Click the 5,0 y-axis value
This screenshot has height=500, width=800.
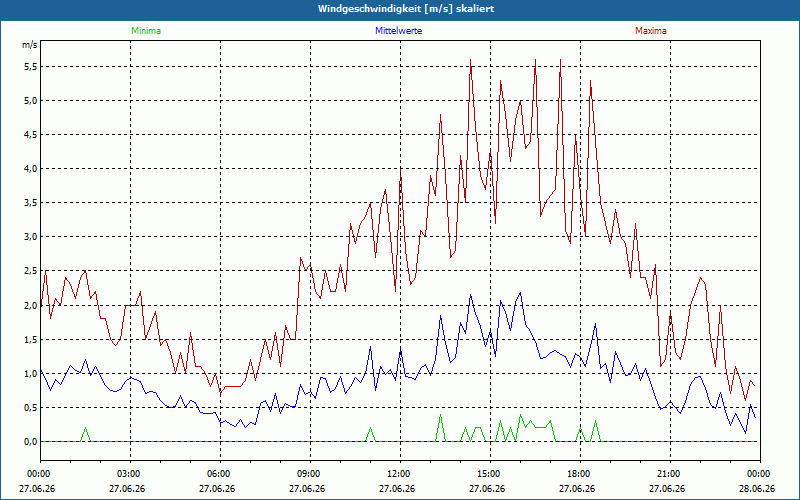[31, 101]
